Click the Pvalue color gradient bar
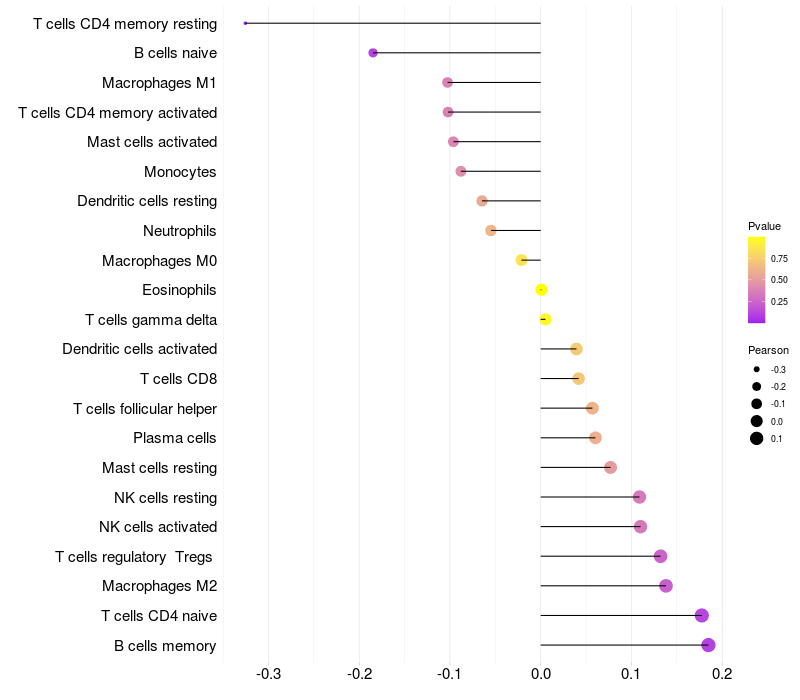 pos(756,280)
